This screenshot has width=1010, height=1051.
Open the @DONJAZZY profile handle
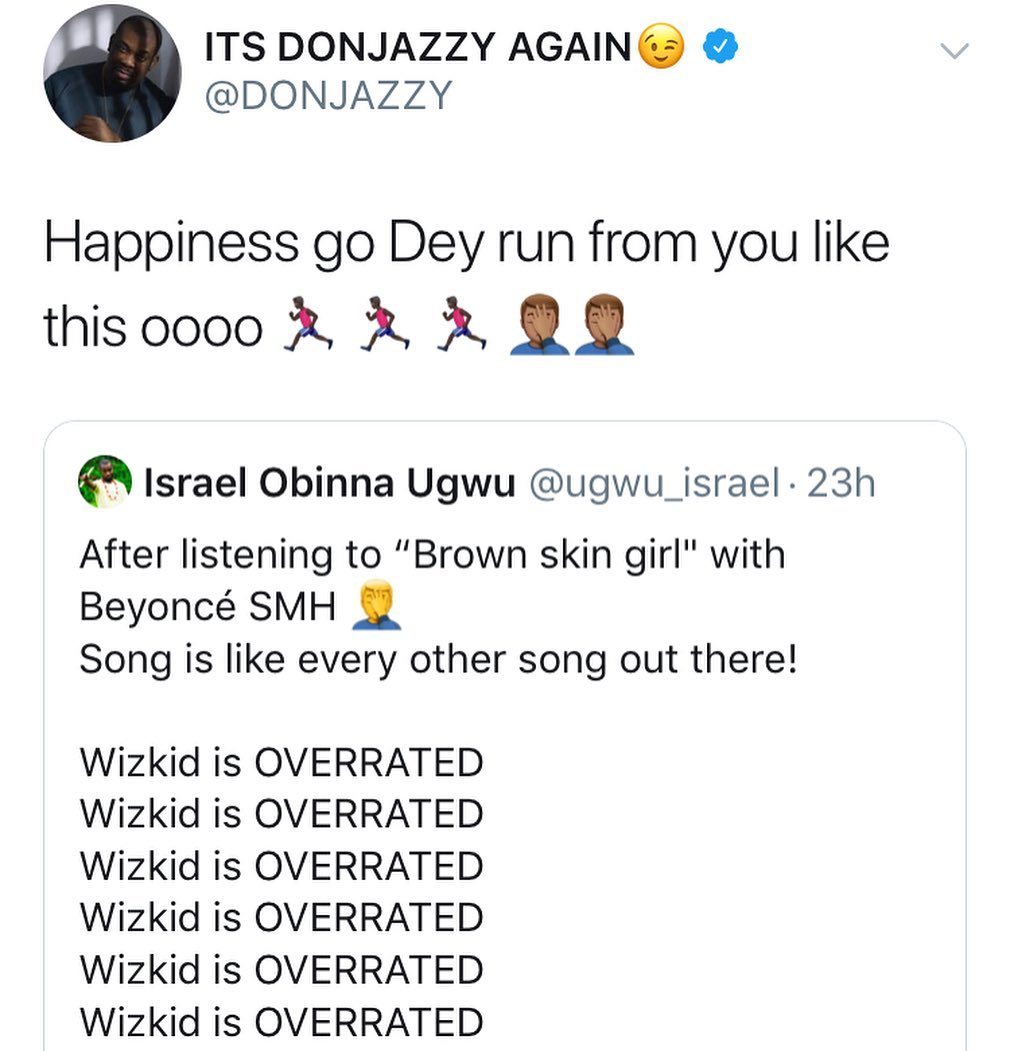point(330,97)
